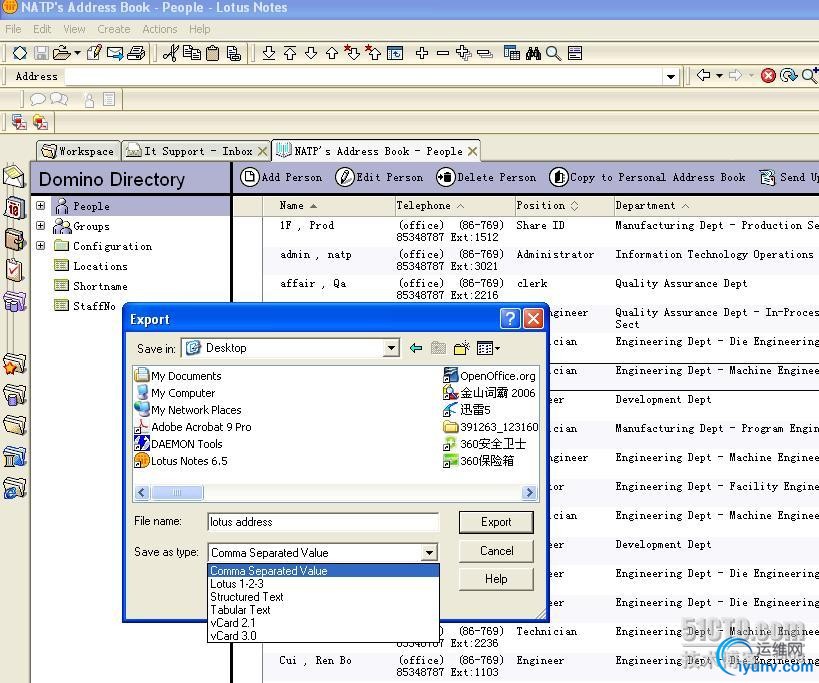Click the Send mail toolbar icon
This screenshot has height=683, width=819.
(115, 53)
